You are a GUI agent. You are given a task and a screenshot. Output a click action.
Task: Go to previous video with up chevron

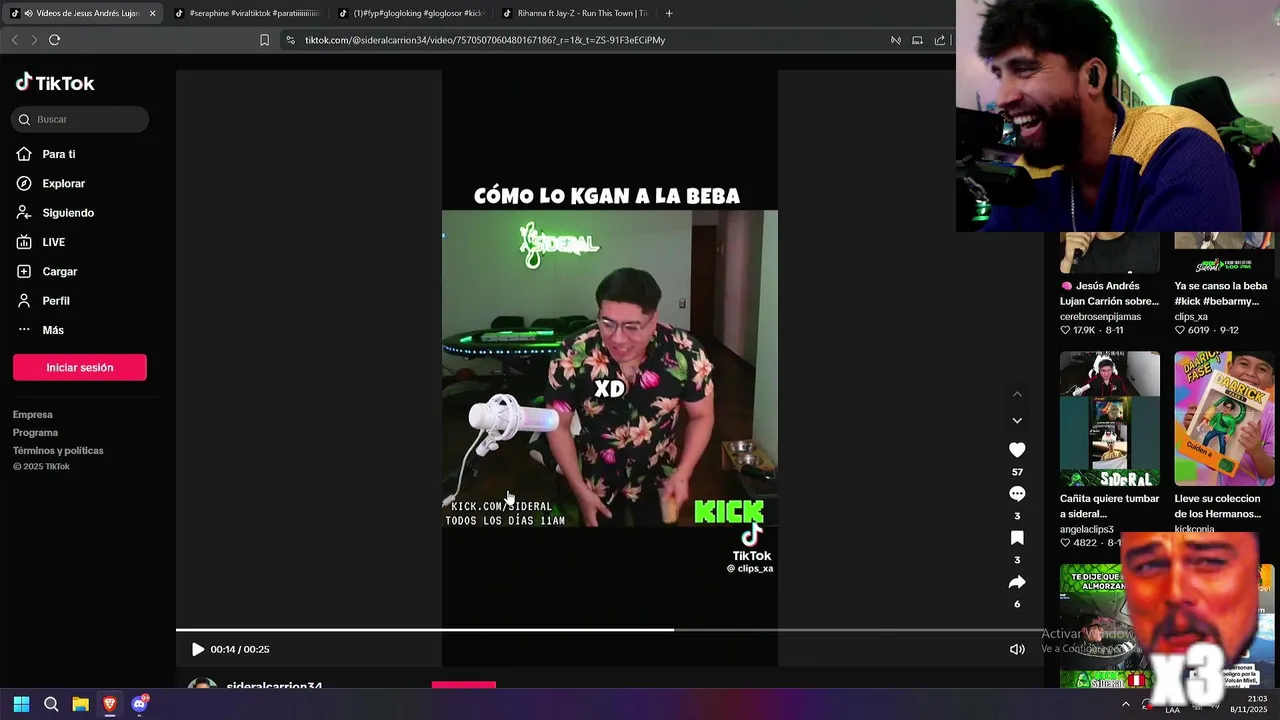(x=1017, y=394)
